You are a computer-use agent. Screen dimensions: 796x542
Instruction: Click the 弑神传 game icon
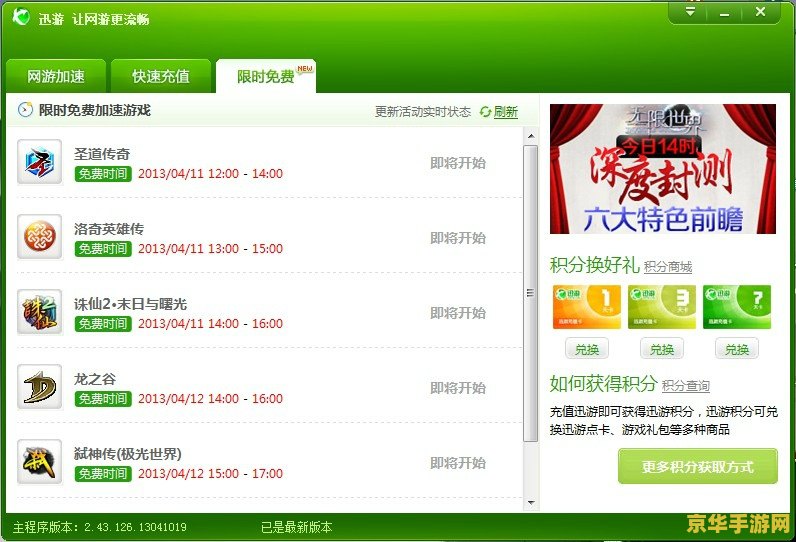[40, 462]
